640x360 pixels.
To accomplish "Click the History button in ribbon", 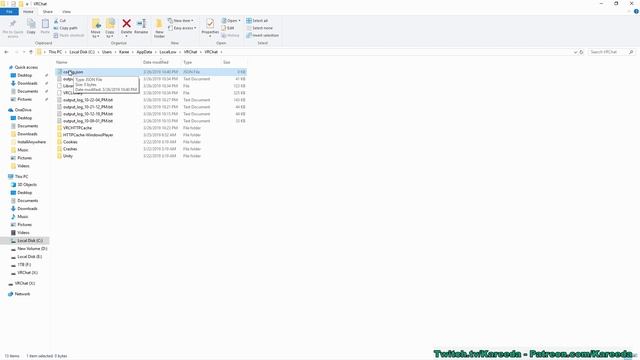I will [231, 35].
